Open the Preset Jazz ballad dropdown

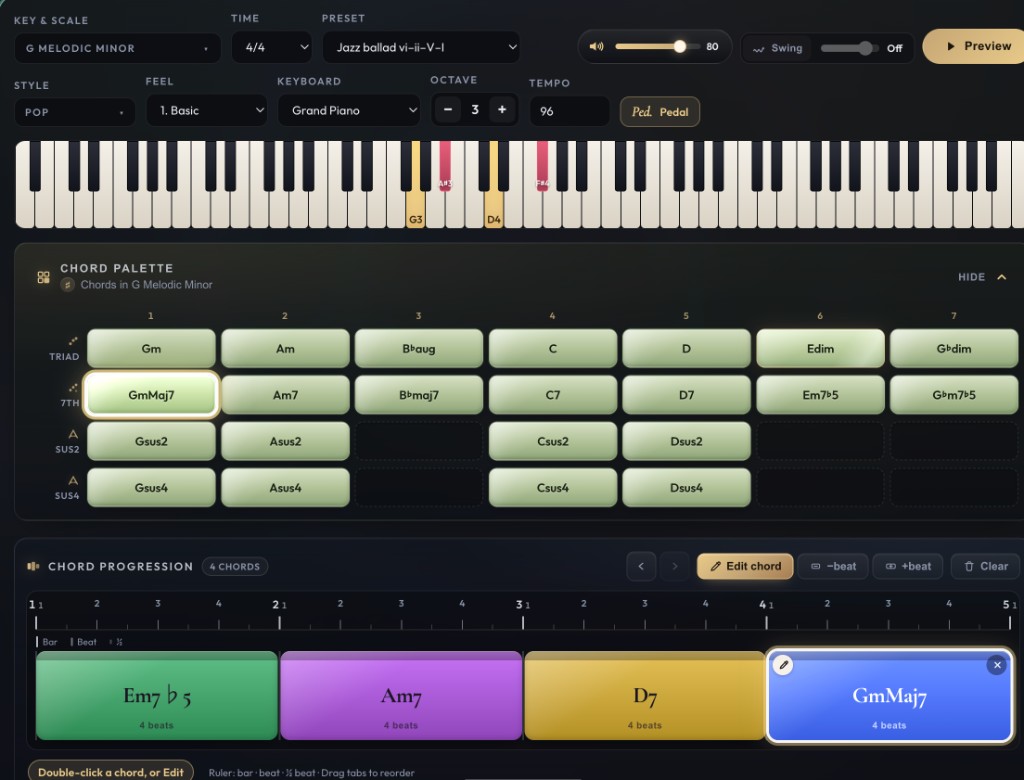(x=421, y=47)
